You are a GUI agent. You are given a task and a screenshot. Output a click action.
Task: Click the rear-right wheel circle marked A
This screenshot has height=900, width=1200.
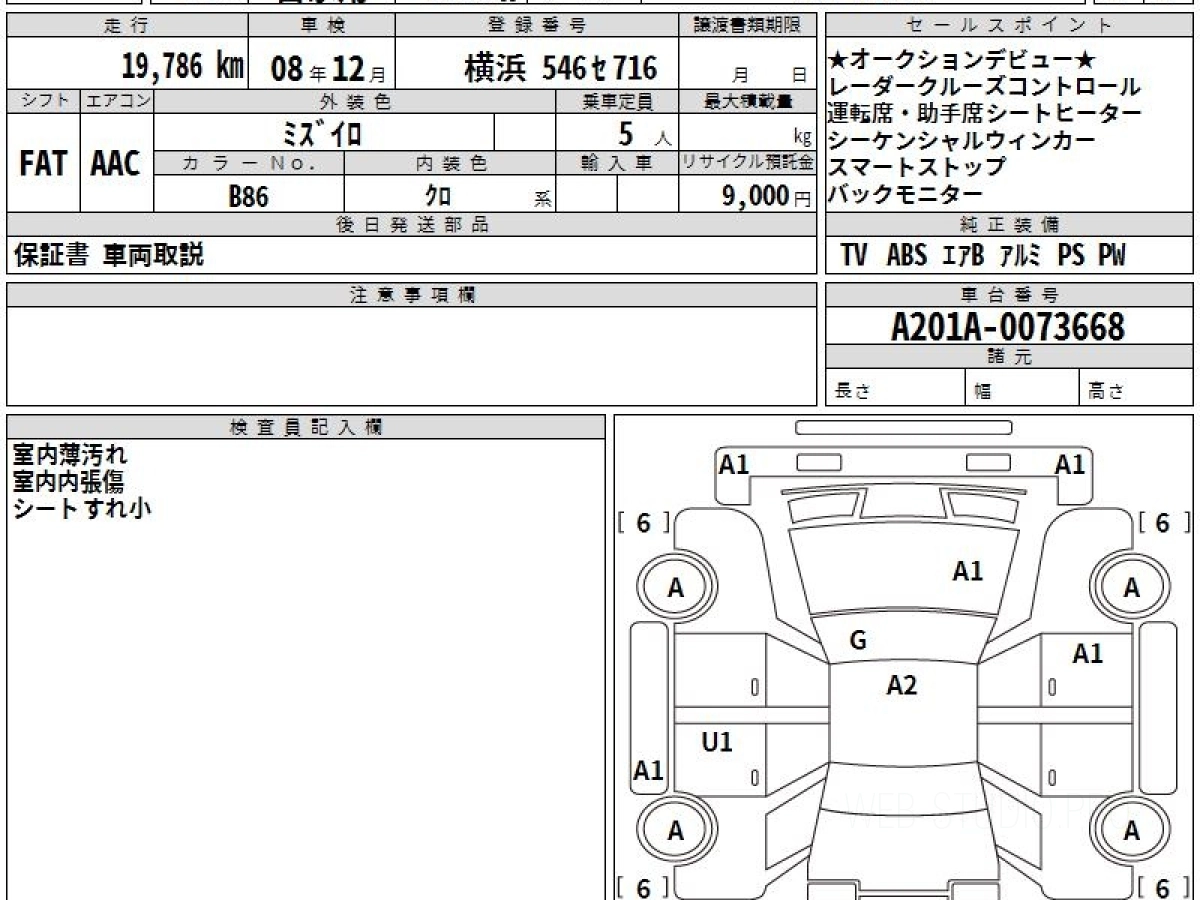(x=1131, y=830)
